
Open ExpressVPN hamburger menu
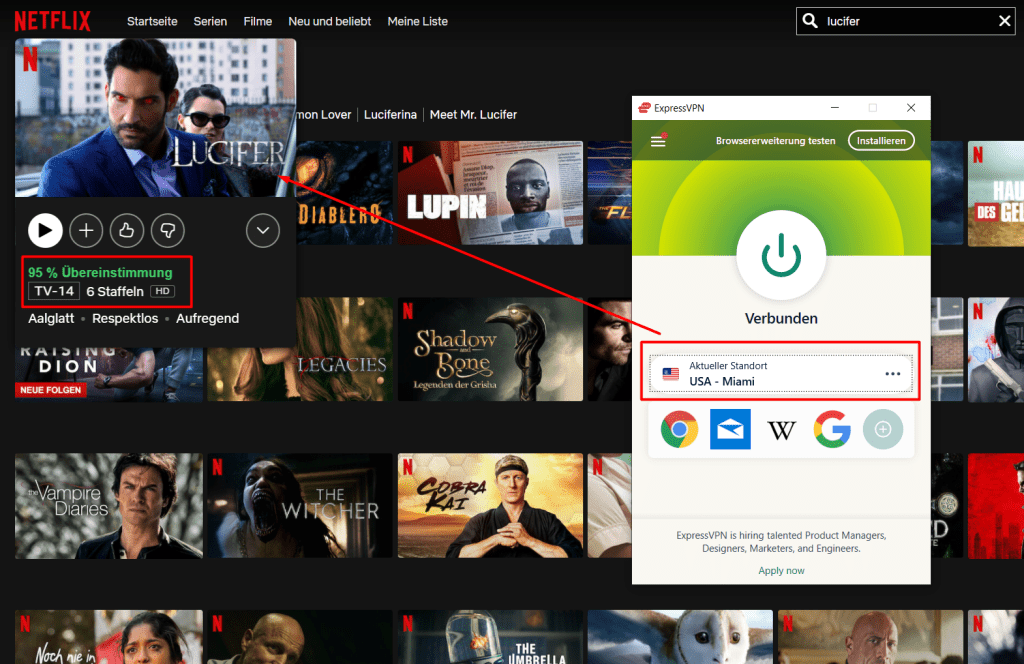point(658,140)
